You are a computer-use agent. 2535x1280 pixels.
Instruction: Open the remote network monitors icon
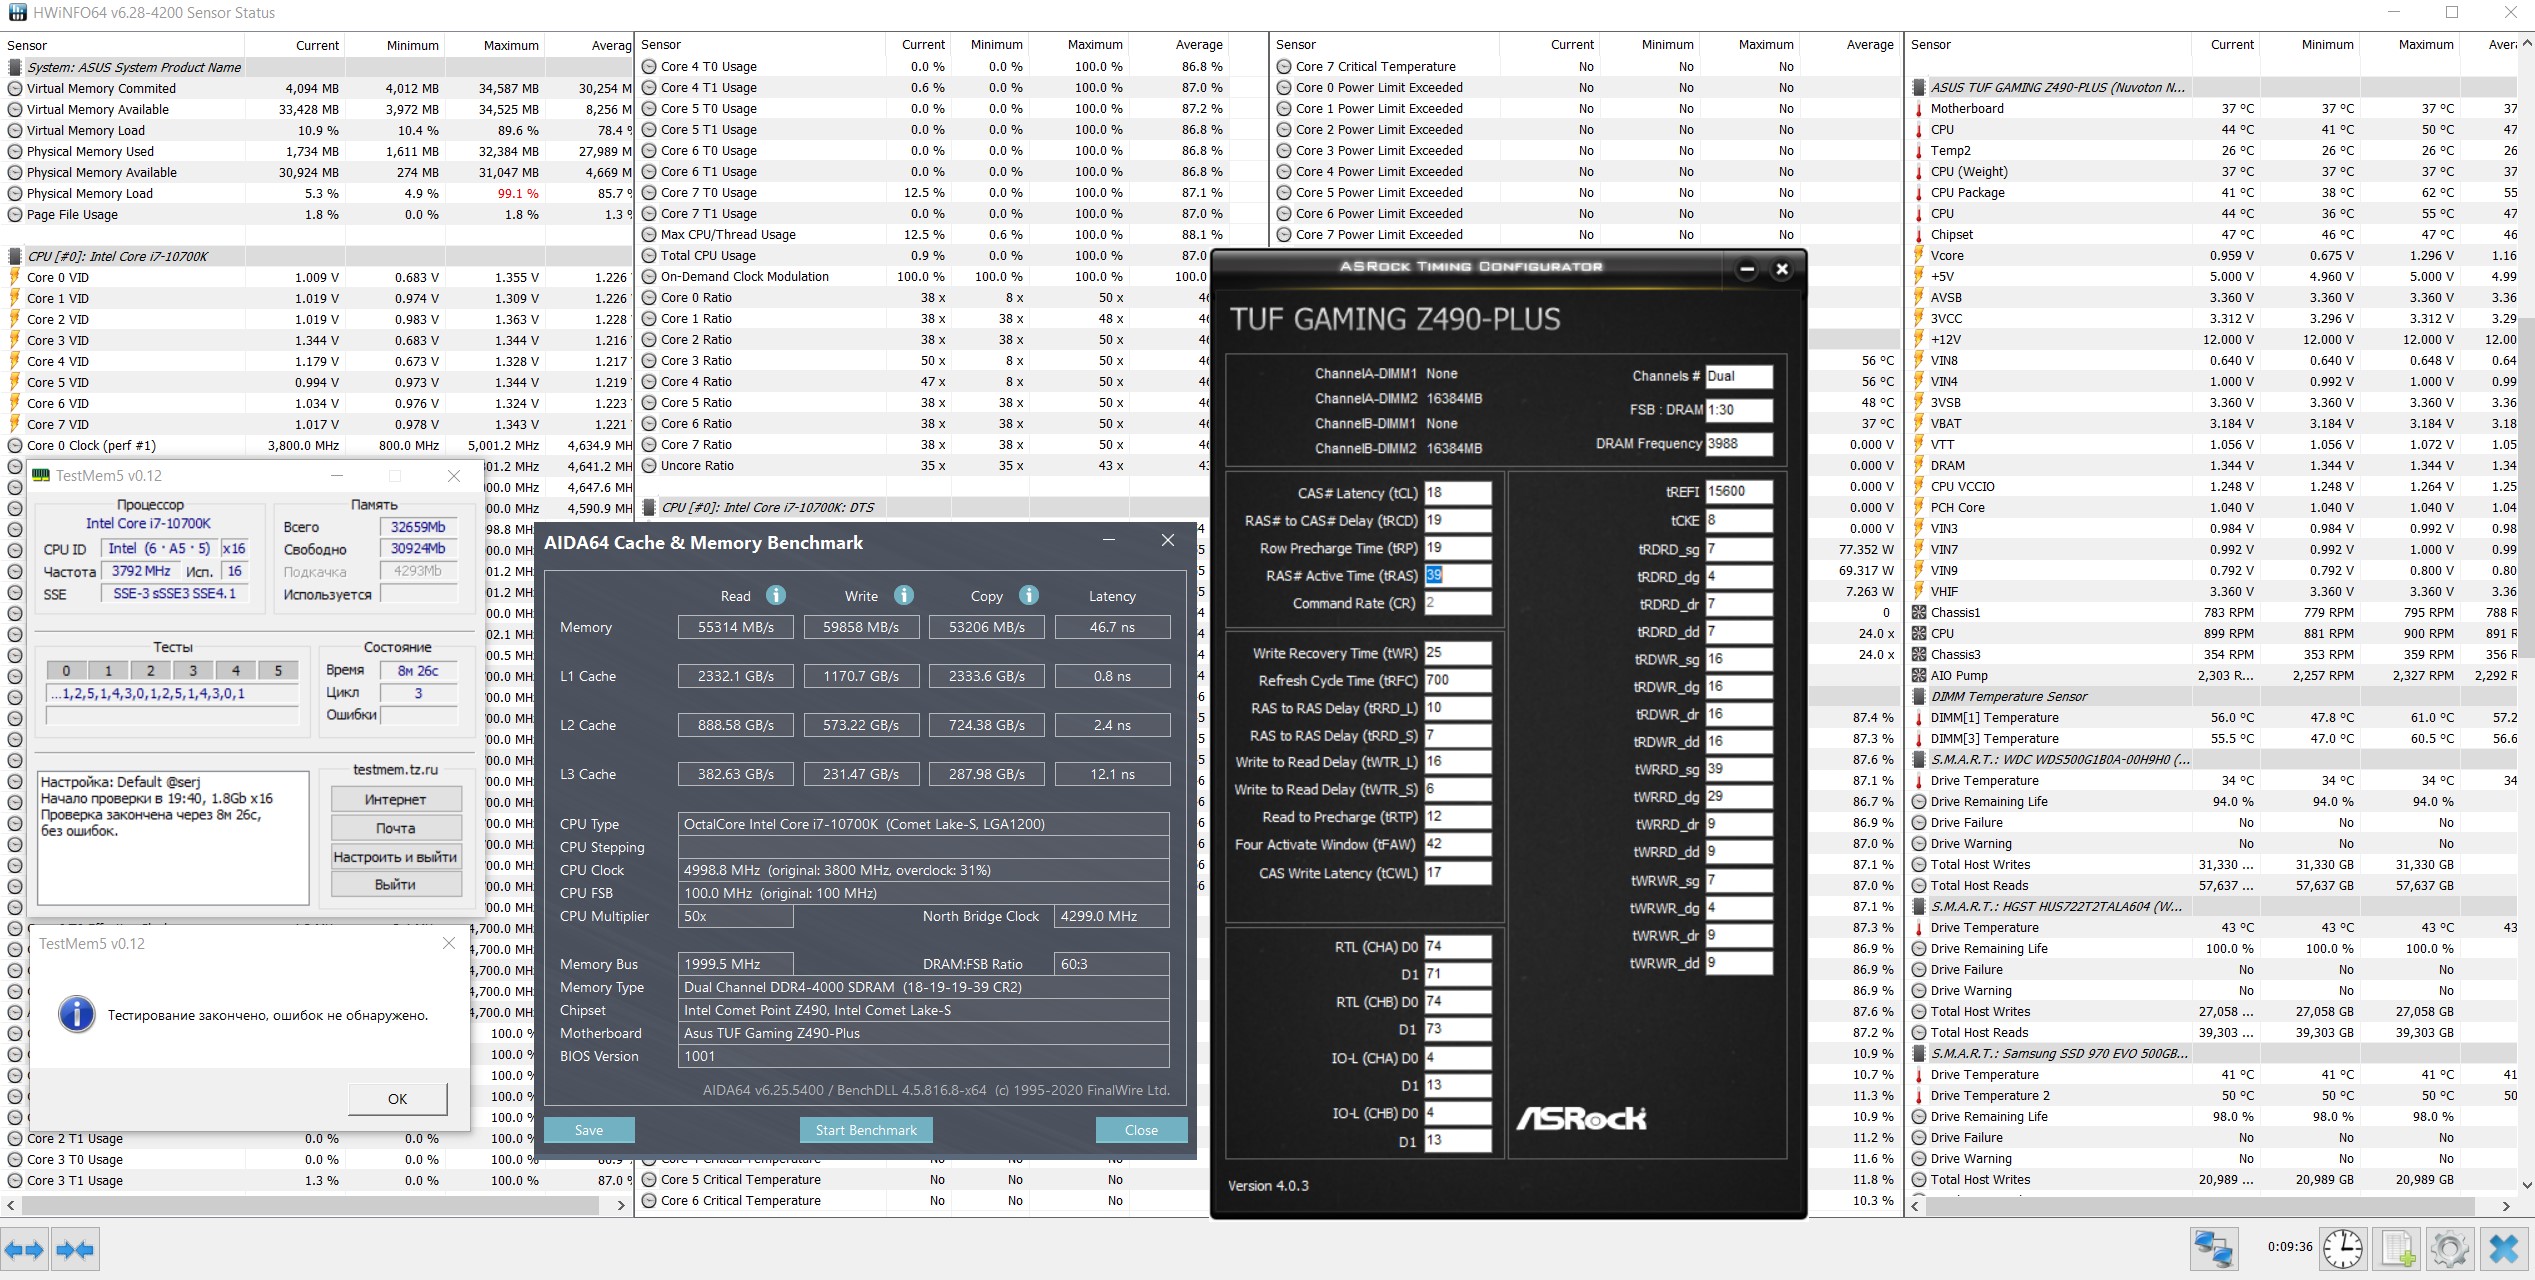point(2213,1249)
